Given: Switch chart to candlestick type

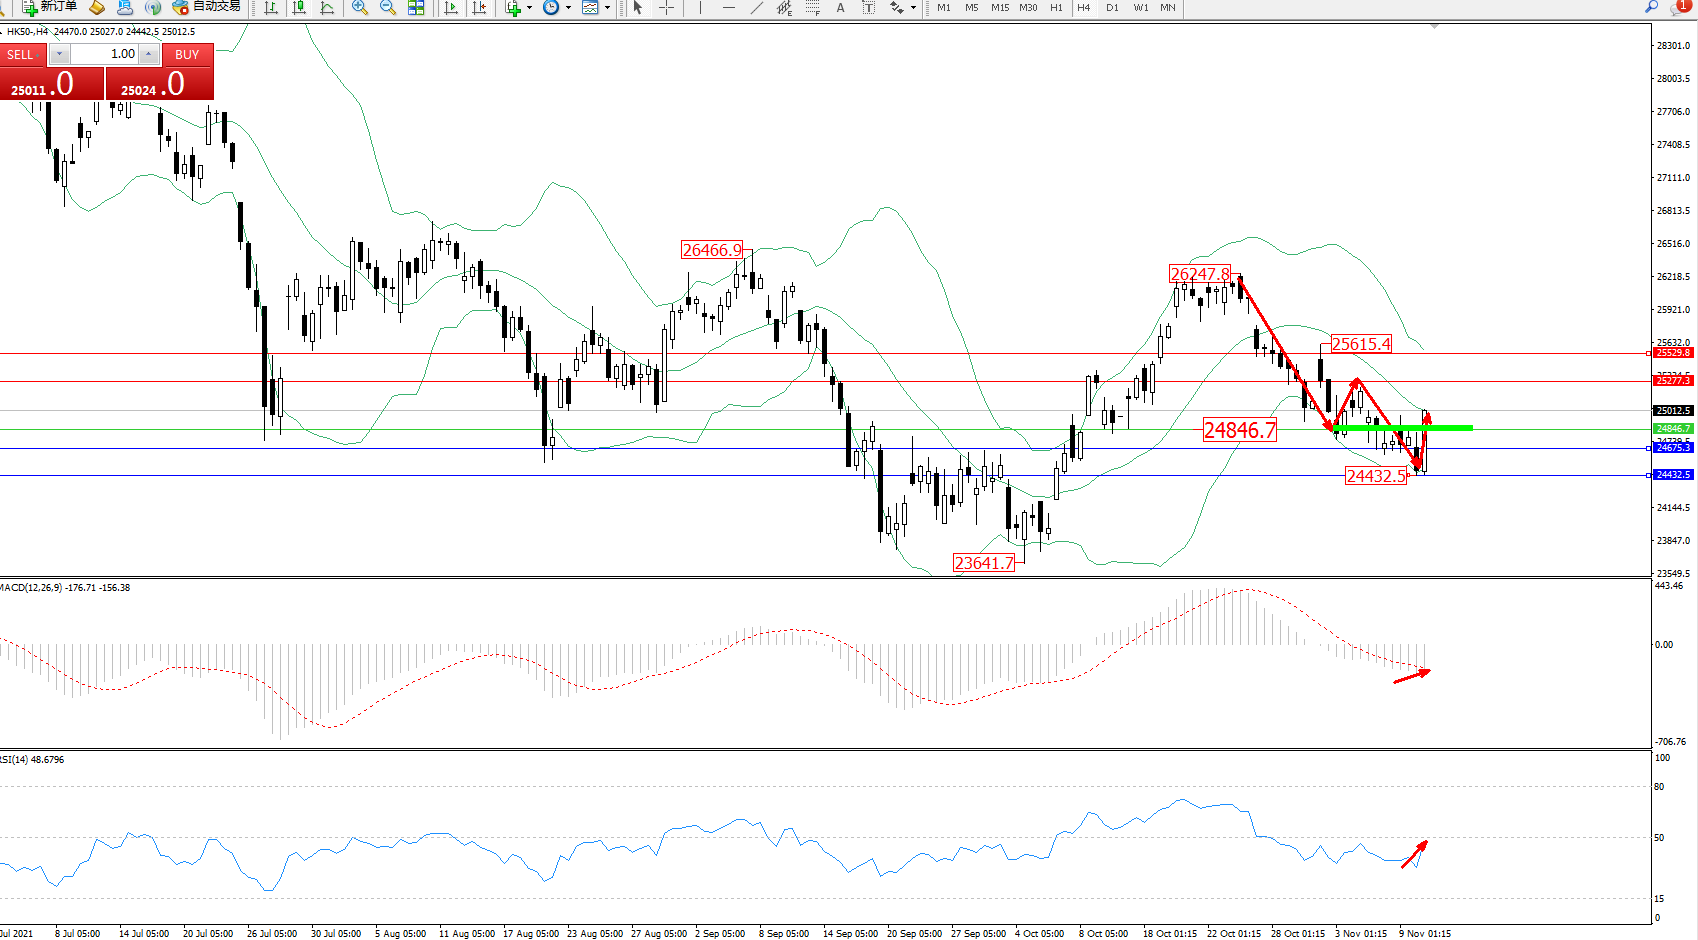Looking at the screenshot, I should click(299, 8).
